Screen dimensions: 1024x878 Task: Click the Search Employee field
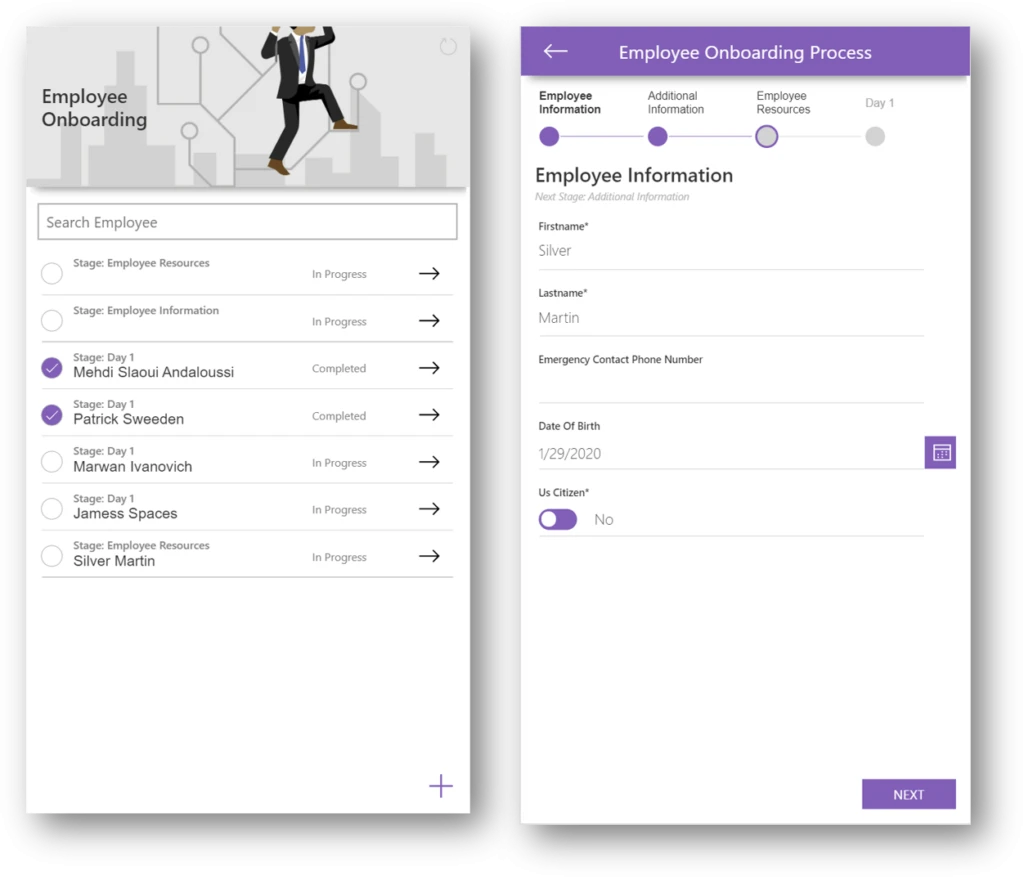247,222
